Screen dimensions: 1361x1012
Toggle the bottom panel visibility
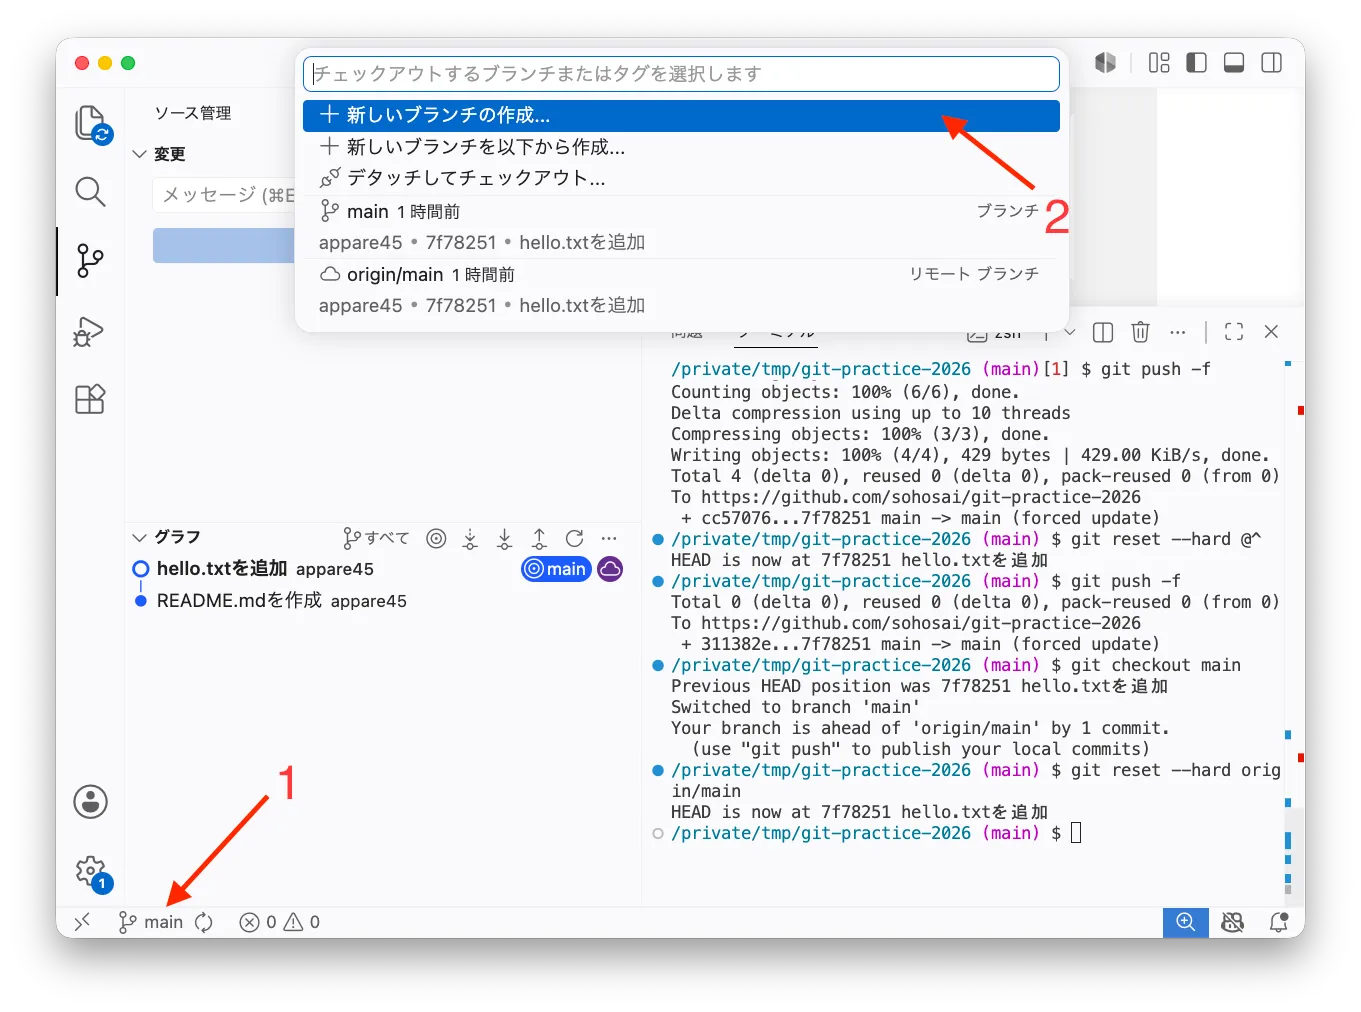click(x=1234, y=63)
